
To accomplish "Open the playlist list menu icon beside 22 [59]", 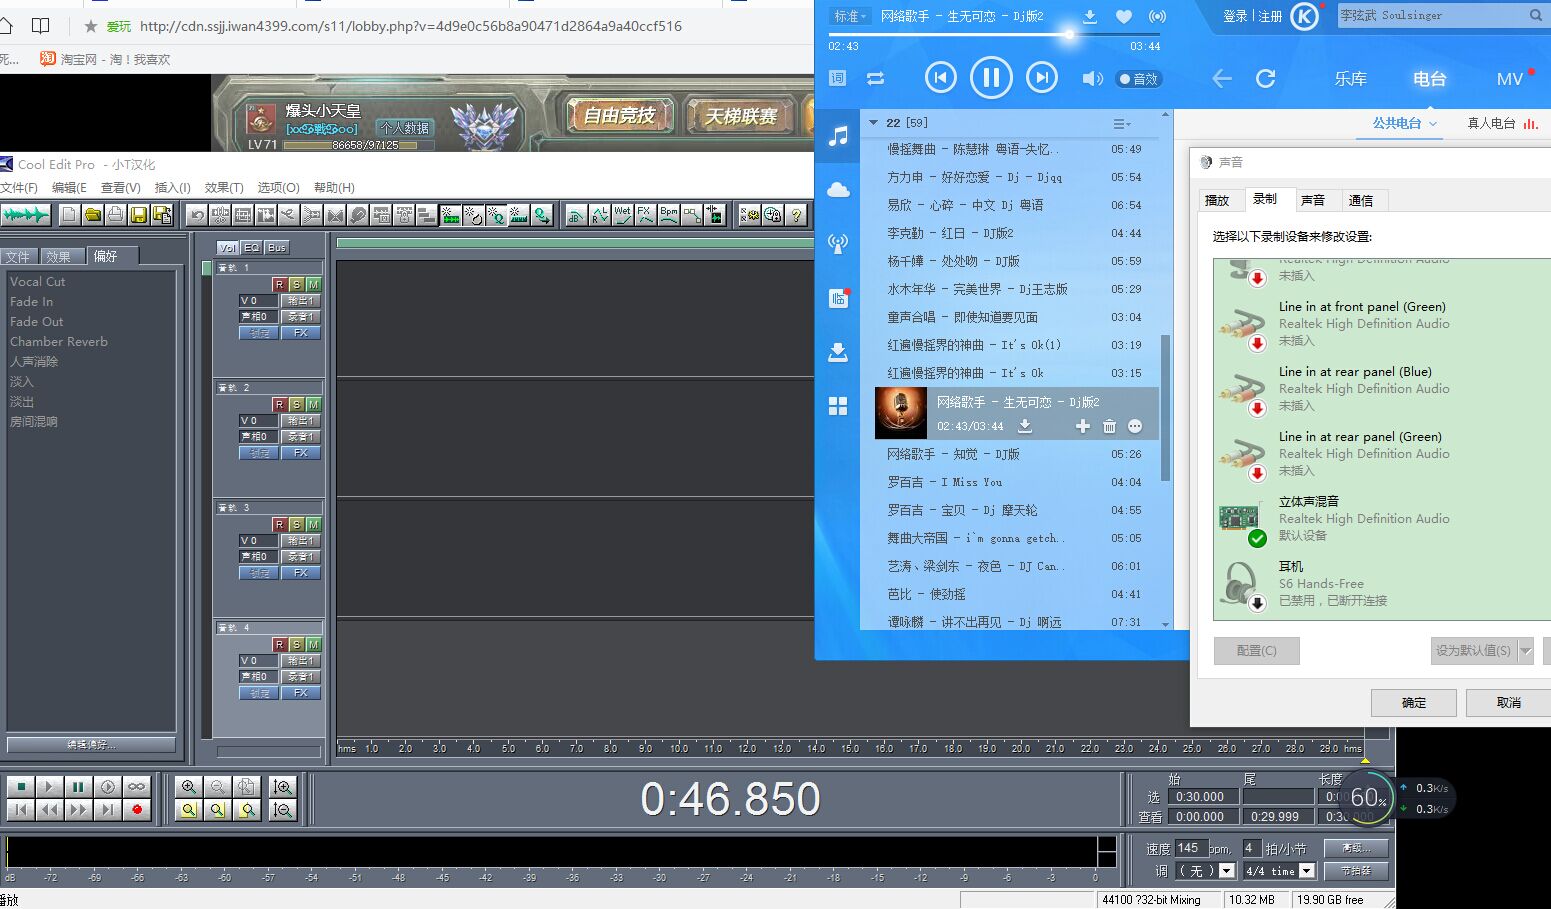I will [1122, 124].
